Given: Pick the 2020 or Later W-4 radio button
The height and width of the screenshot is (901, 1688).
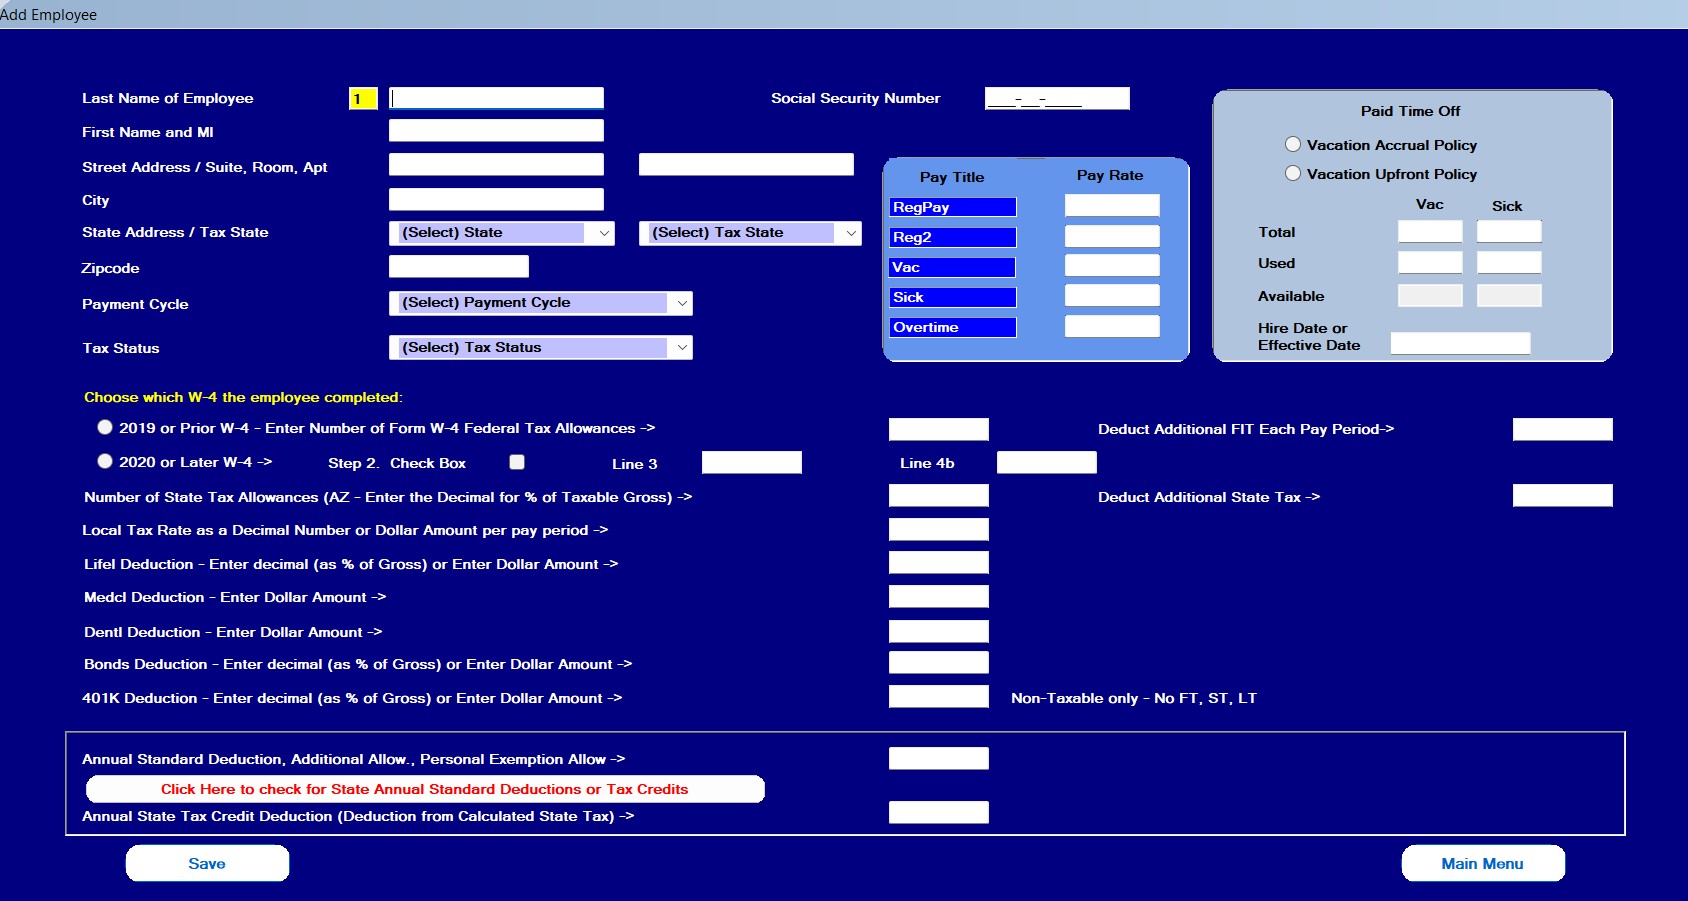Looking at the screenshot, I should [x=105, y=461].
